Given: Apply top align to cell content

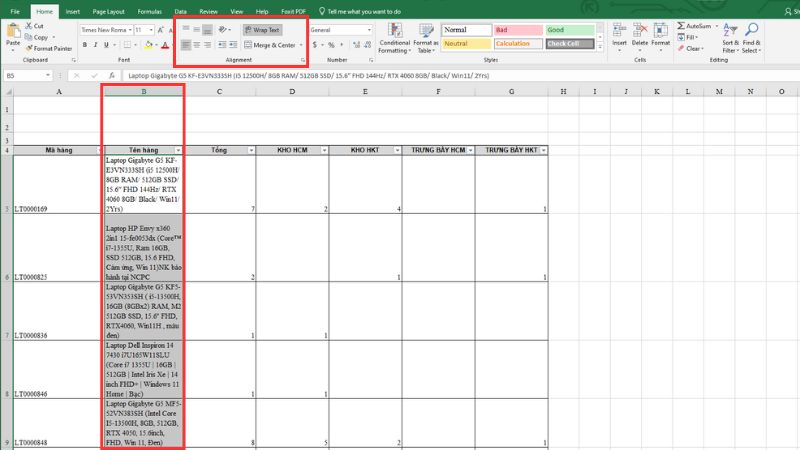Looking at the screenshot, I should 186,30.
